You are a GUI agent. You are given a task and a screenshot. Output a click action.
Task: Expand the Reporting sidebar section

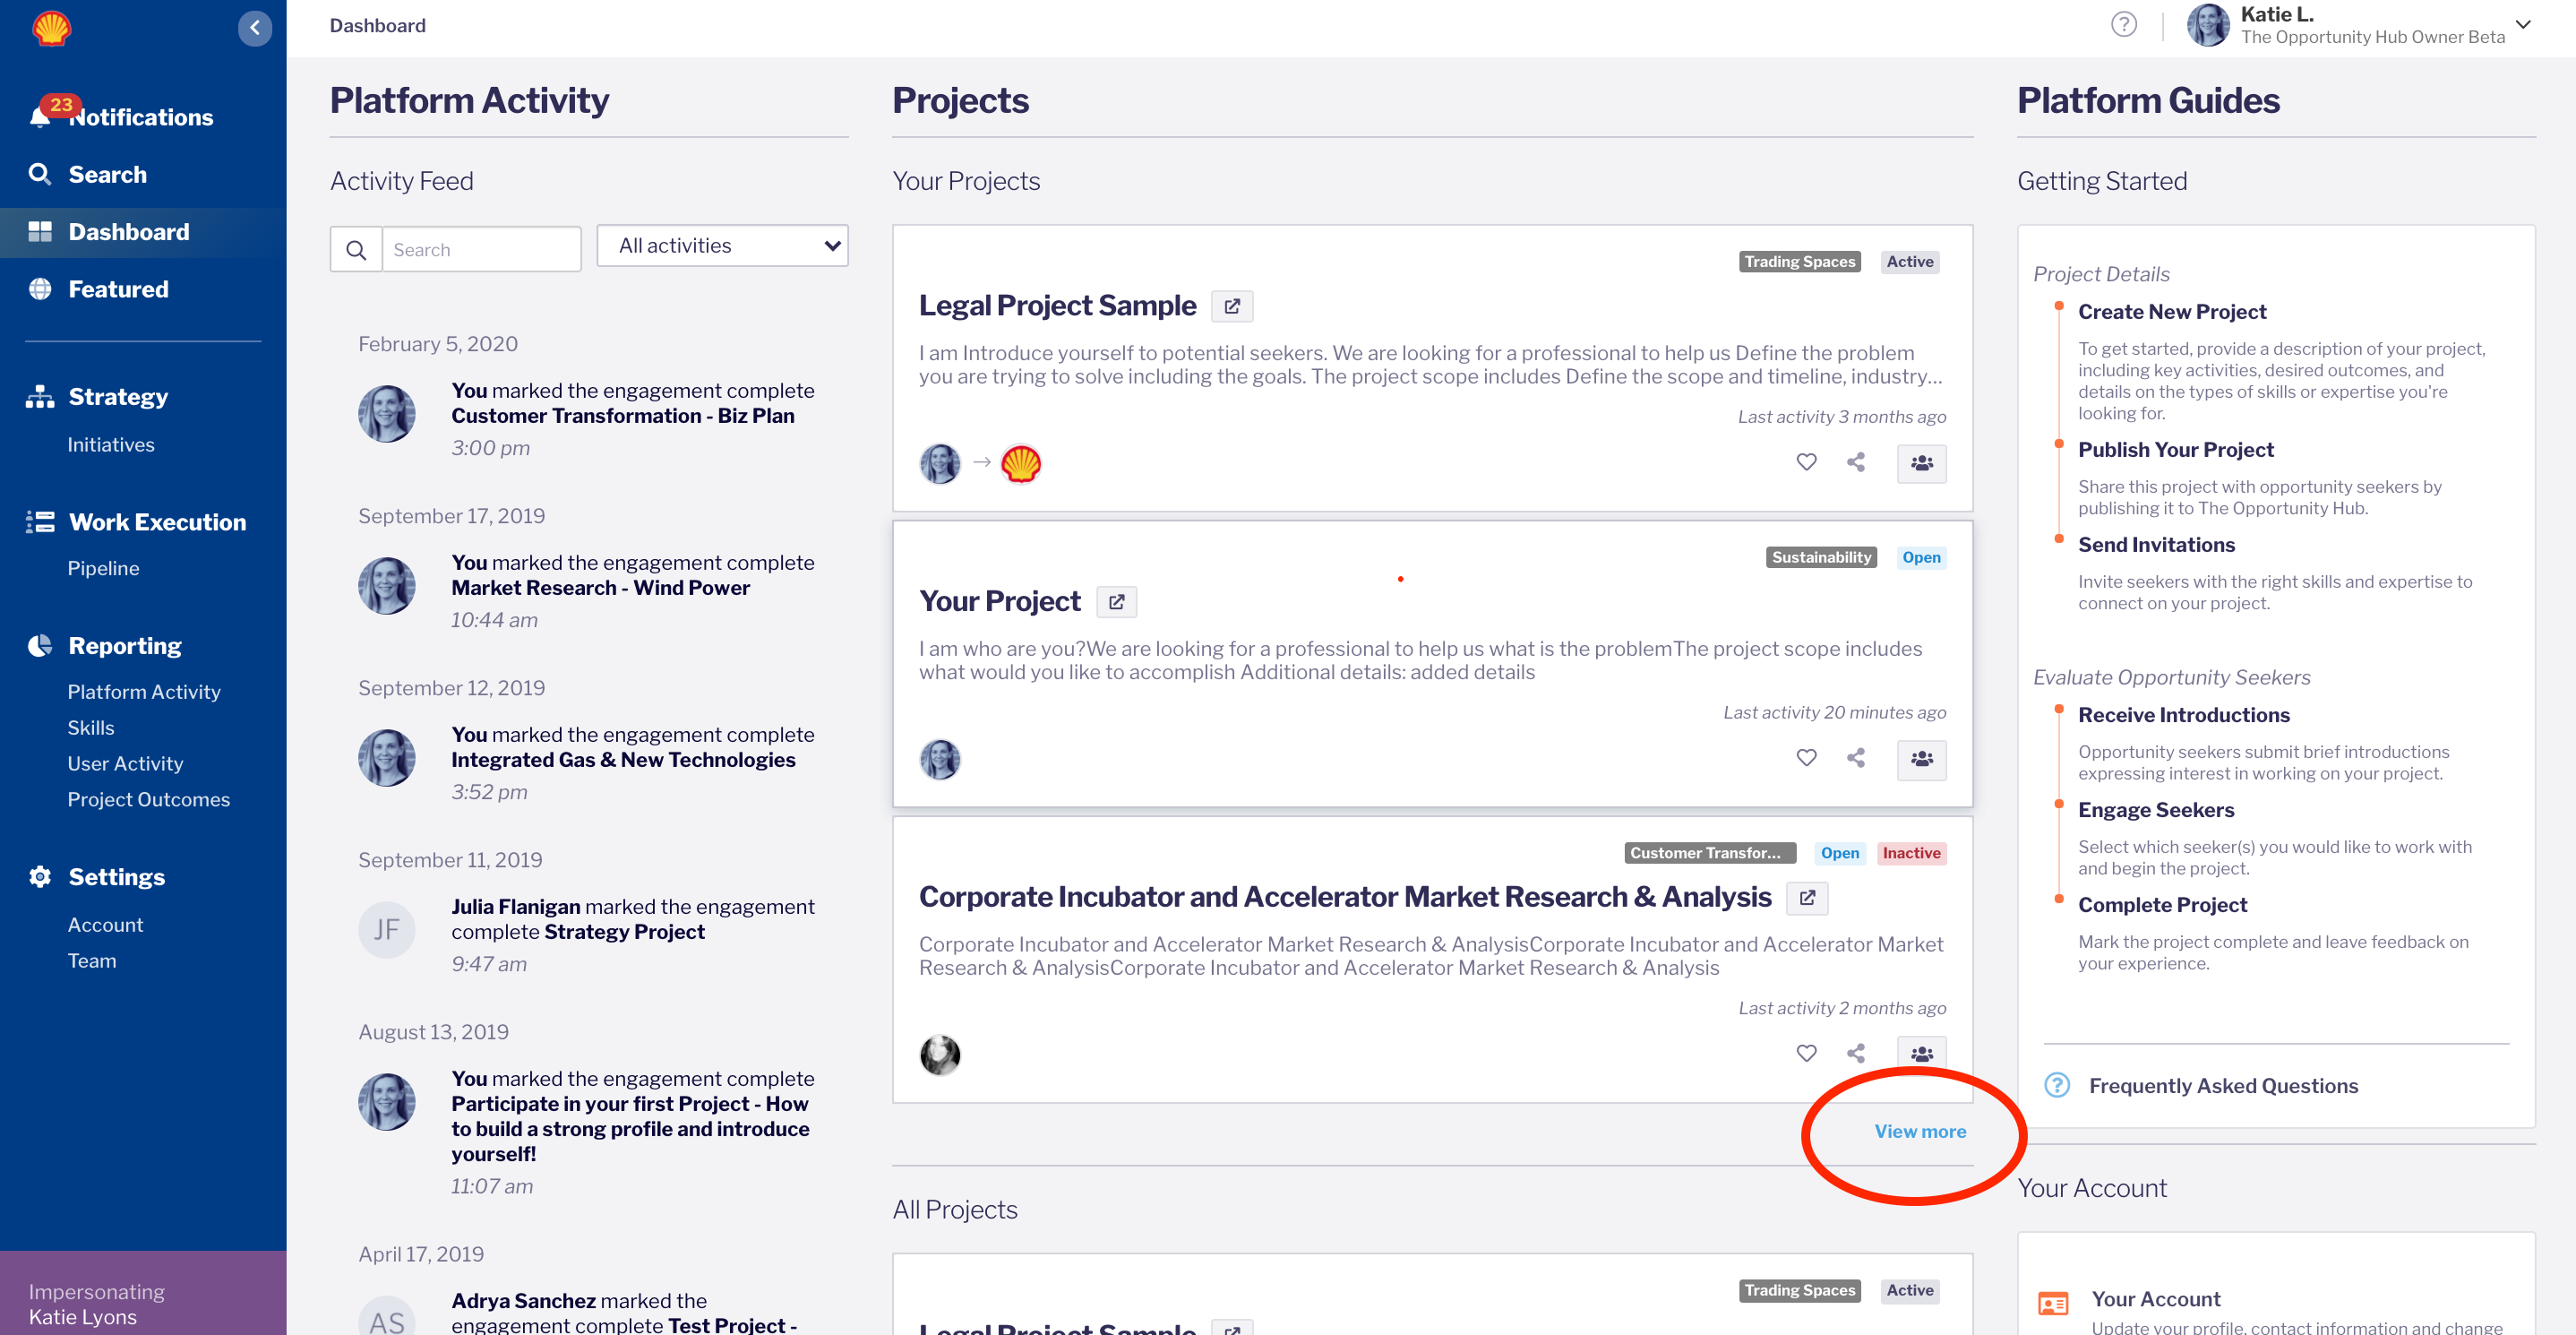(x=125, y=646)
